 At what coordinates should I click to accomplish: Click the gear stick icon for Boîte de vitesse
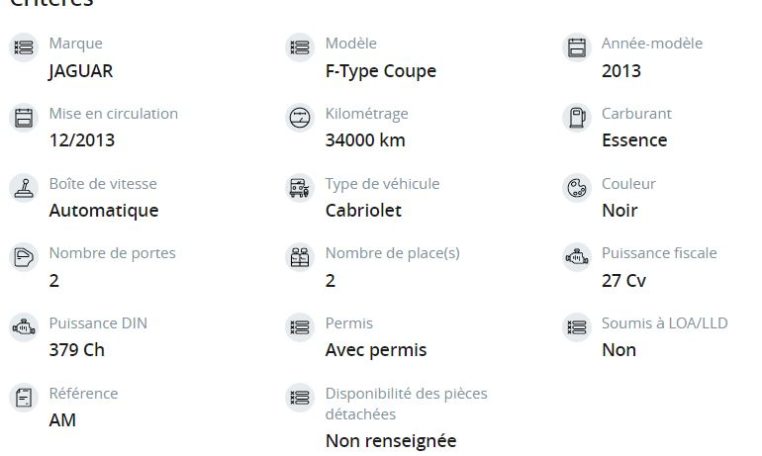click(24, 188)
